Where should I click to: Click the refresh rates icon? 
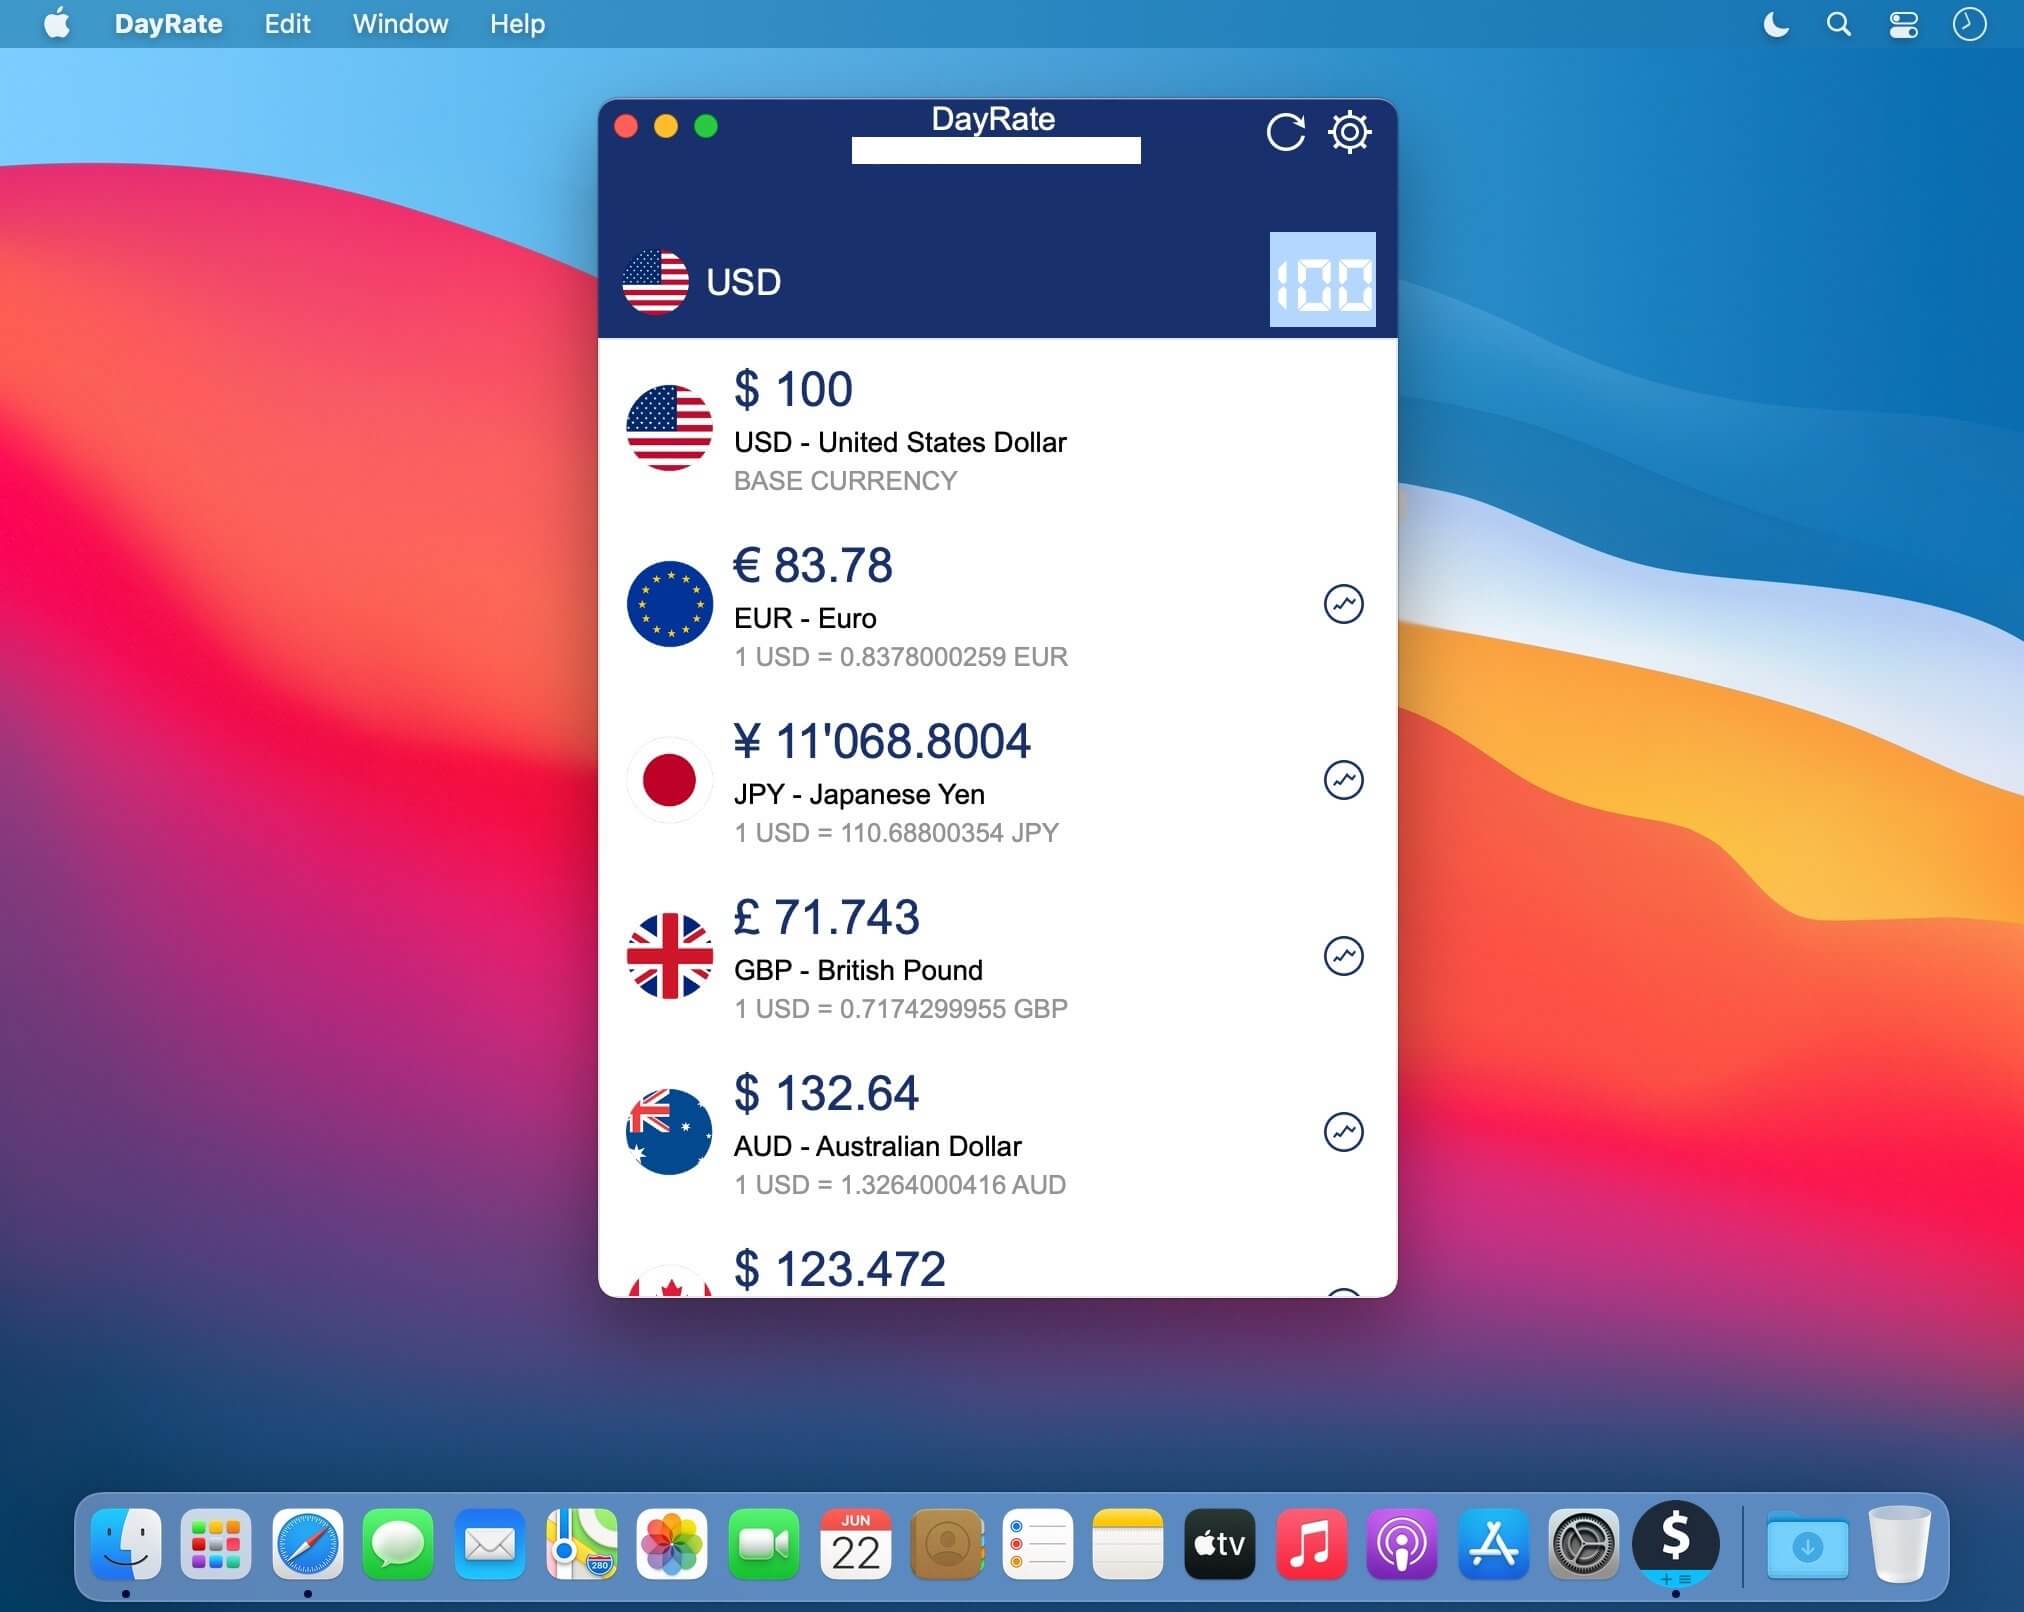click(1285, 132)
